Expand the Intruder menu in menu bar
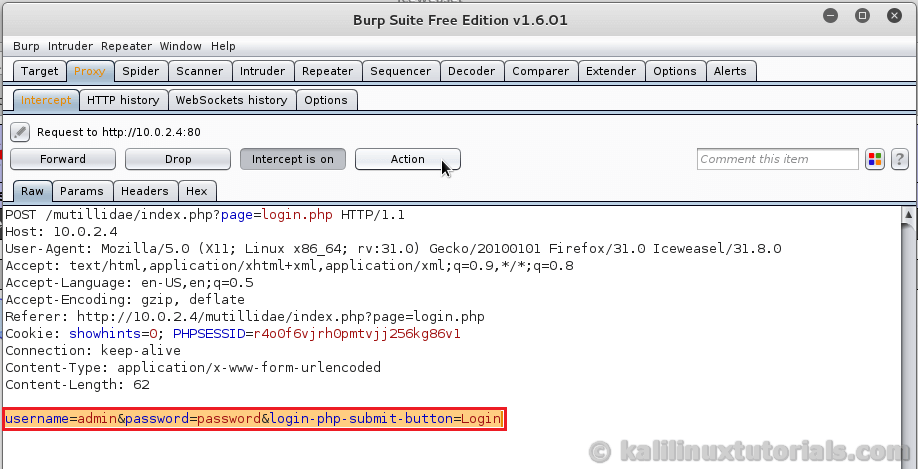The width and height of the screenshot is (918, 469). coord(70,46)
